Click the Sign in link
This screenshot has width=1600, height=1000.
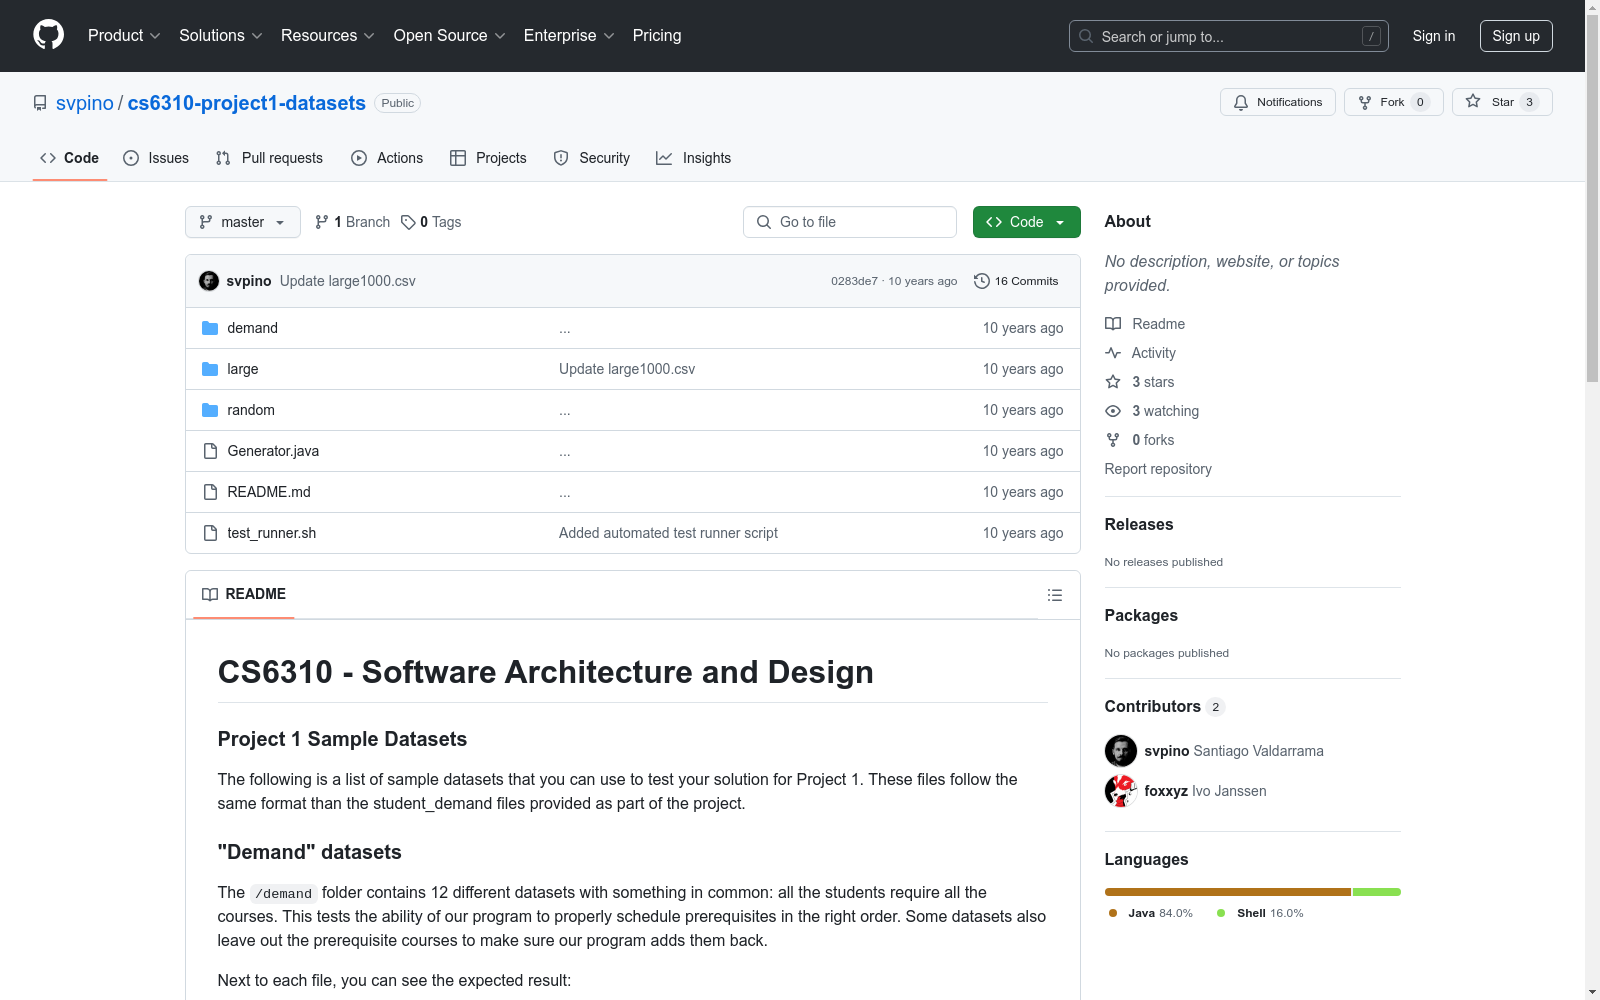coord(1434,36)
